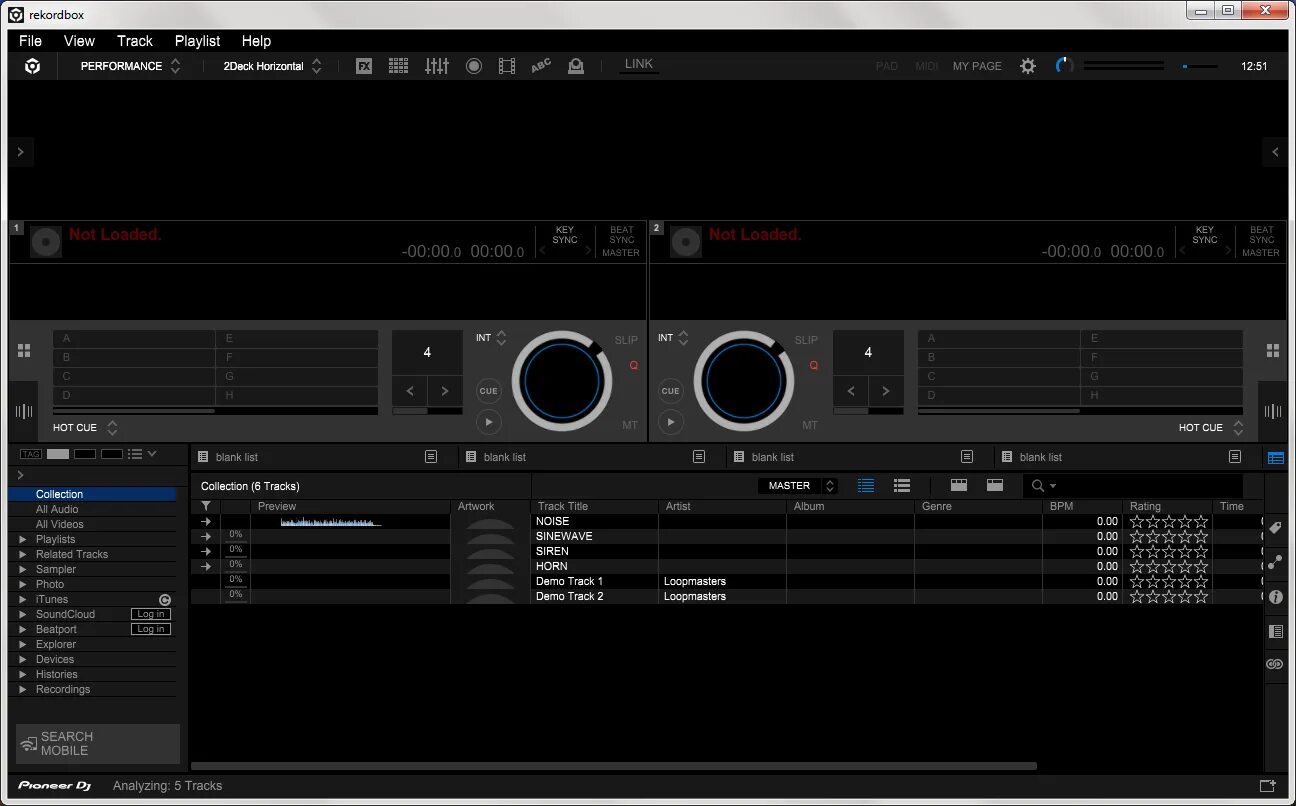Screen dimensions: 1296x806
Task: Click the rekordbox logo icon in toolbar
Action: coord(33,66)
